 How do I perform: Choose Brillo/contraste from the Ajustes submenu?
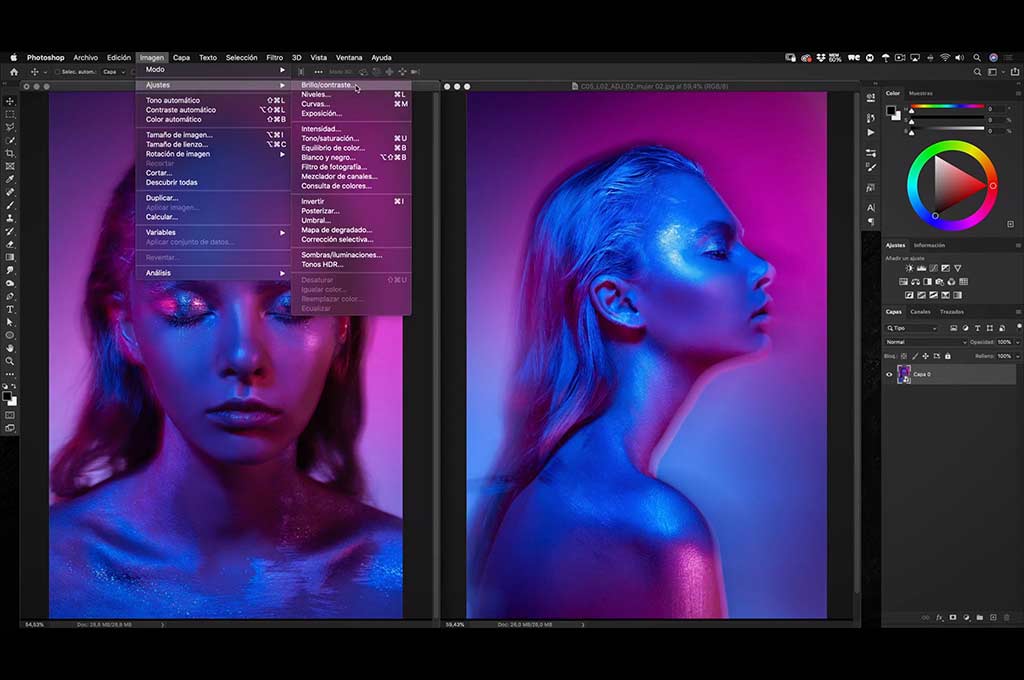point(327,85)
